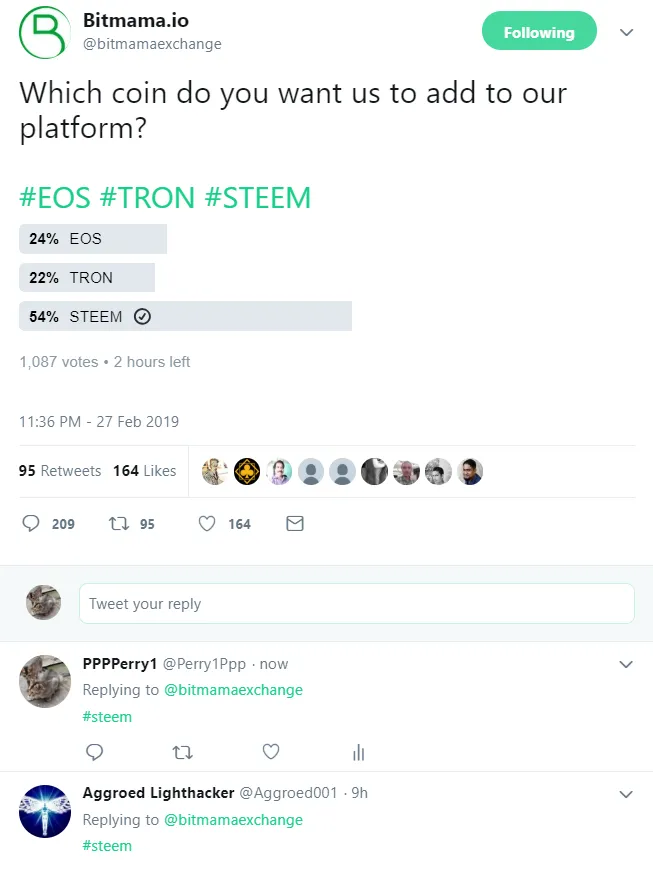The width and height of the screenshot is (653, 869).
Task: Click the Tweet your reply input field
Action: point(357,603)
